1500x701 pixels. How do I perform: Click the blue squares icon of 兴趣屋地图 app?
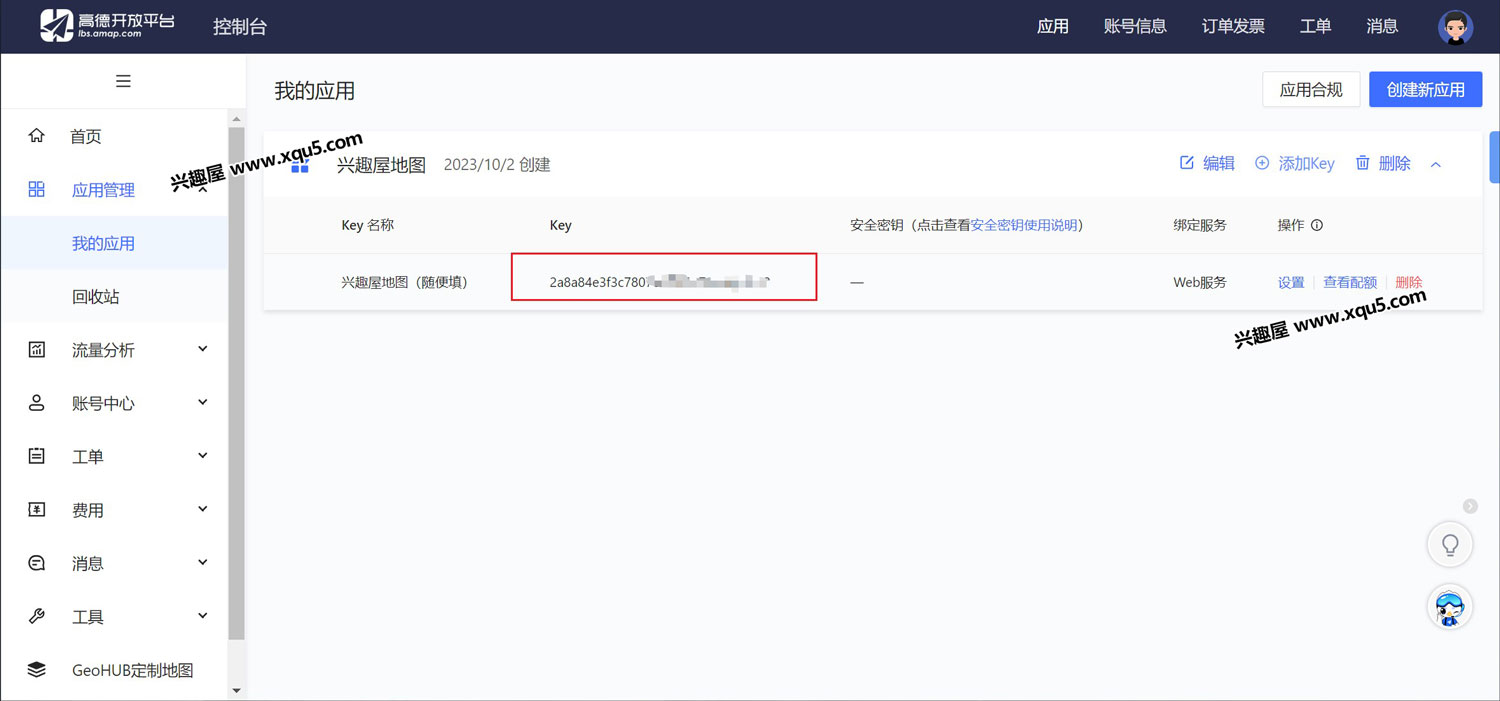click(299, 166)
